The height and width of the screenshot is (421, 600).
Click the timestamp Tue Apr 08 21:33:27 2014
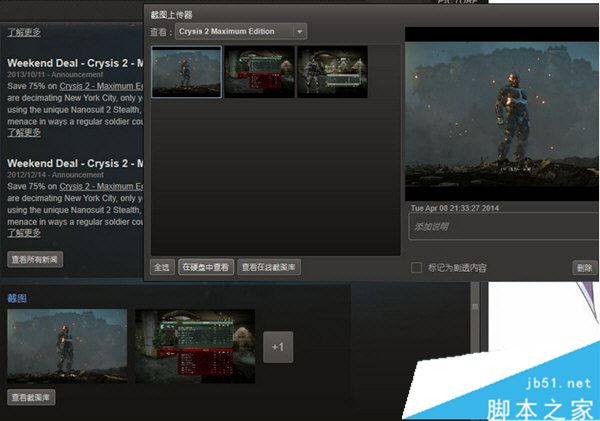[x=455, y=208]
